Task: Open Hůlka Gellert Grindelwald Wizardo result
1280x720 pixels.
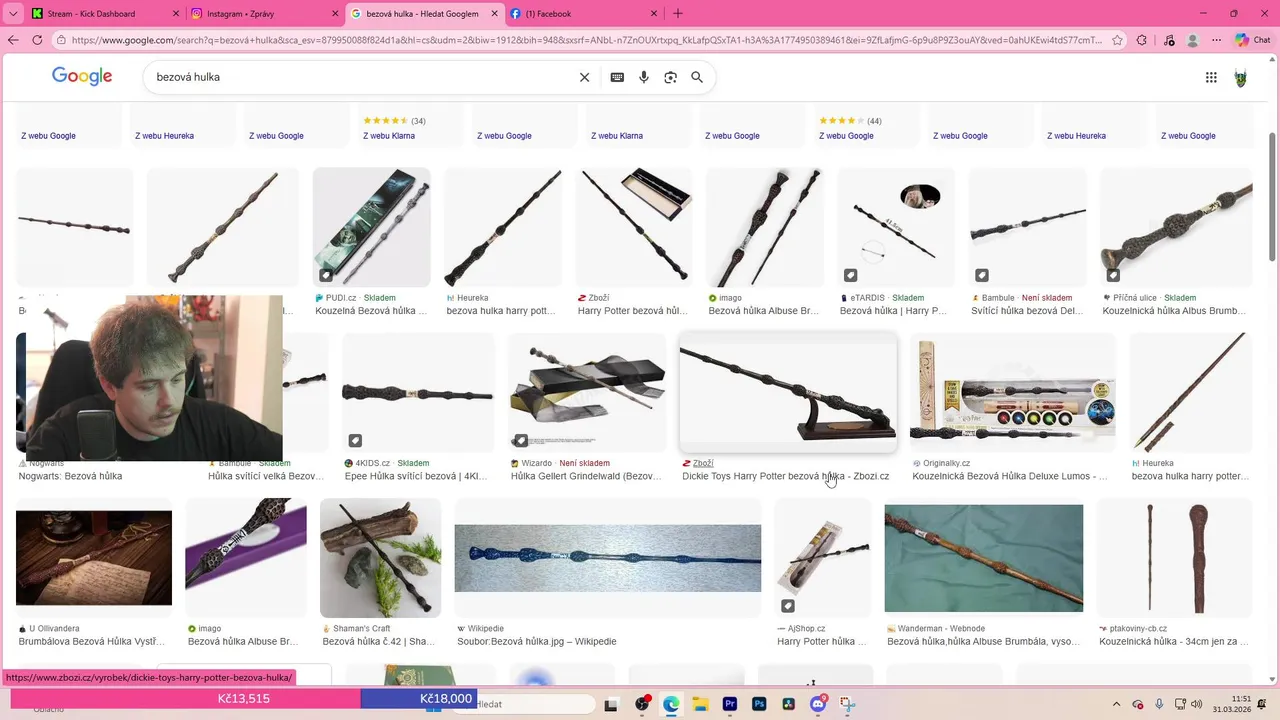Action: click(x=586, y=476)
